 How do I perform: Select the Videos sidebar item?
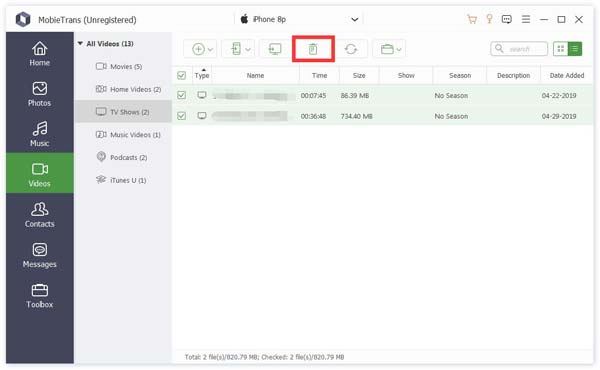[x=39, y=173]
